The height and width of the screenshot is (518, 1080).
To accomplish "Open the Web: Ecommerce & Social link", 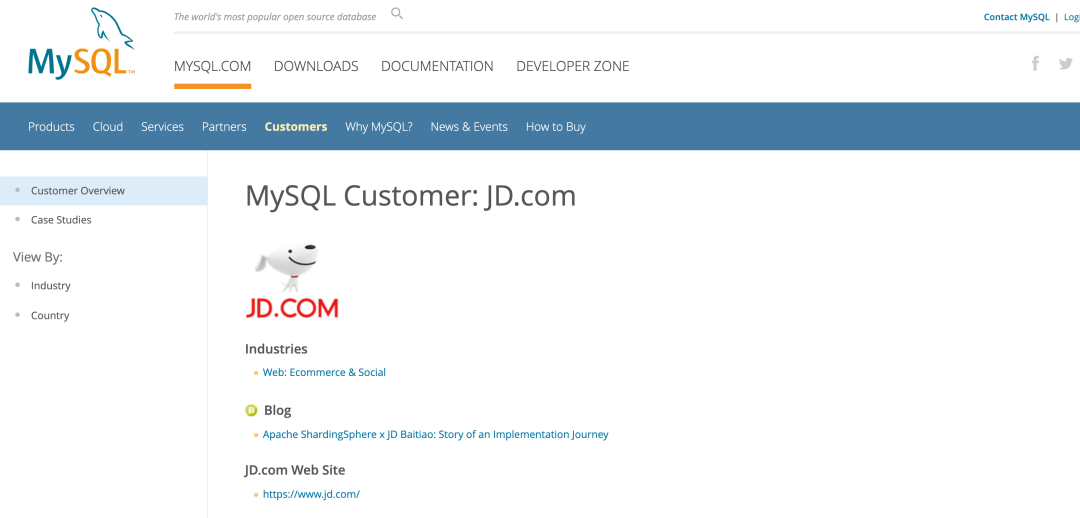I will [x=324, y=372].
